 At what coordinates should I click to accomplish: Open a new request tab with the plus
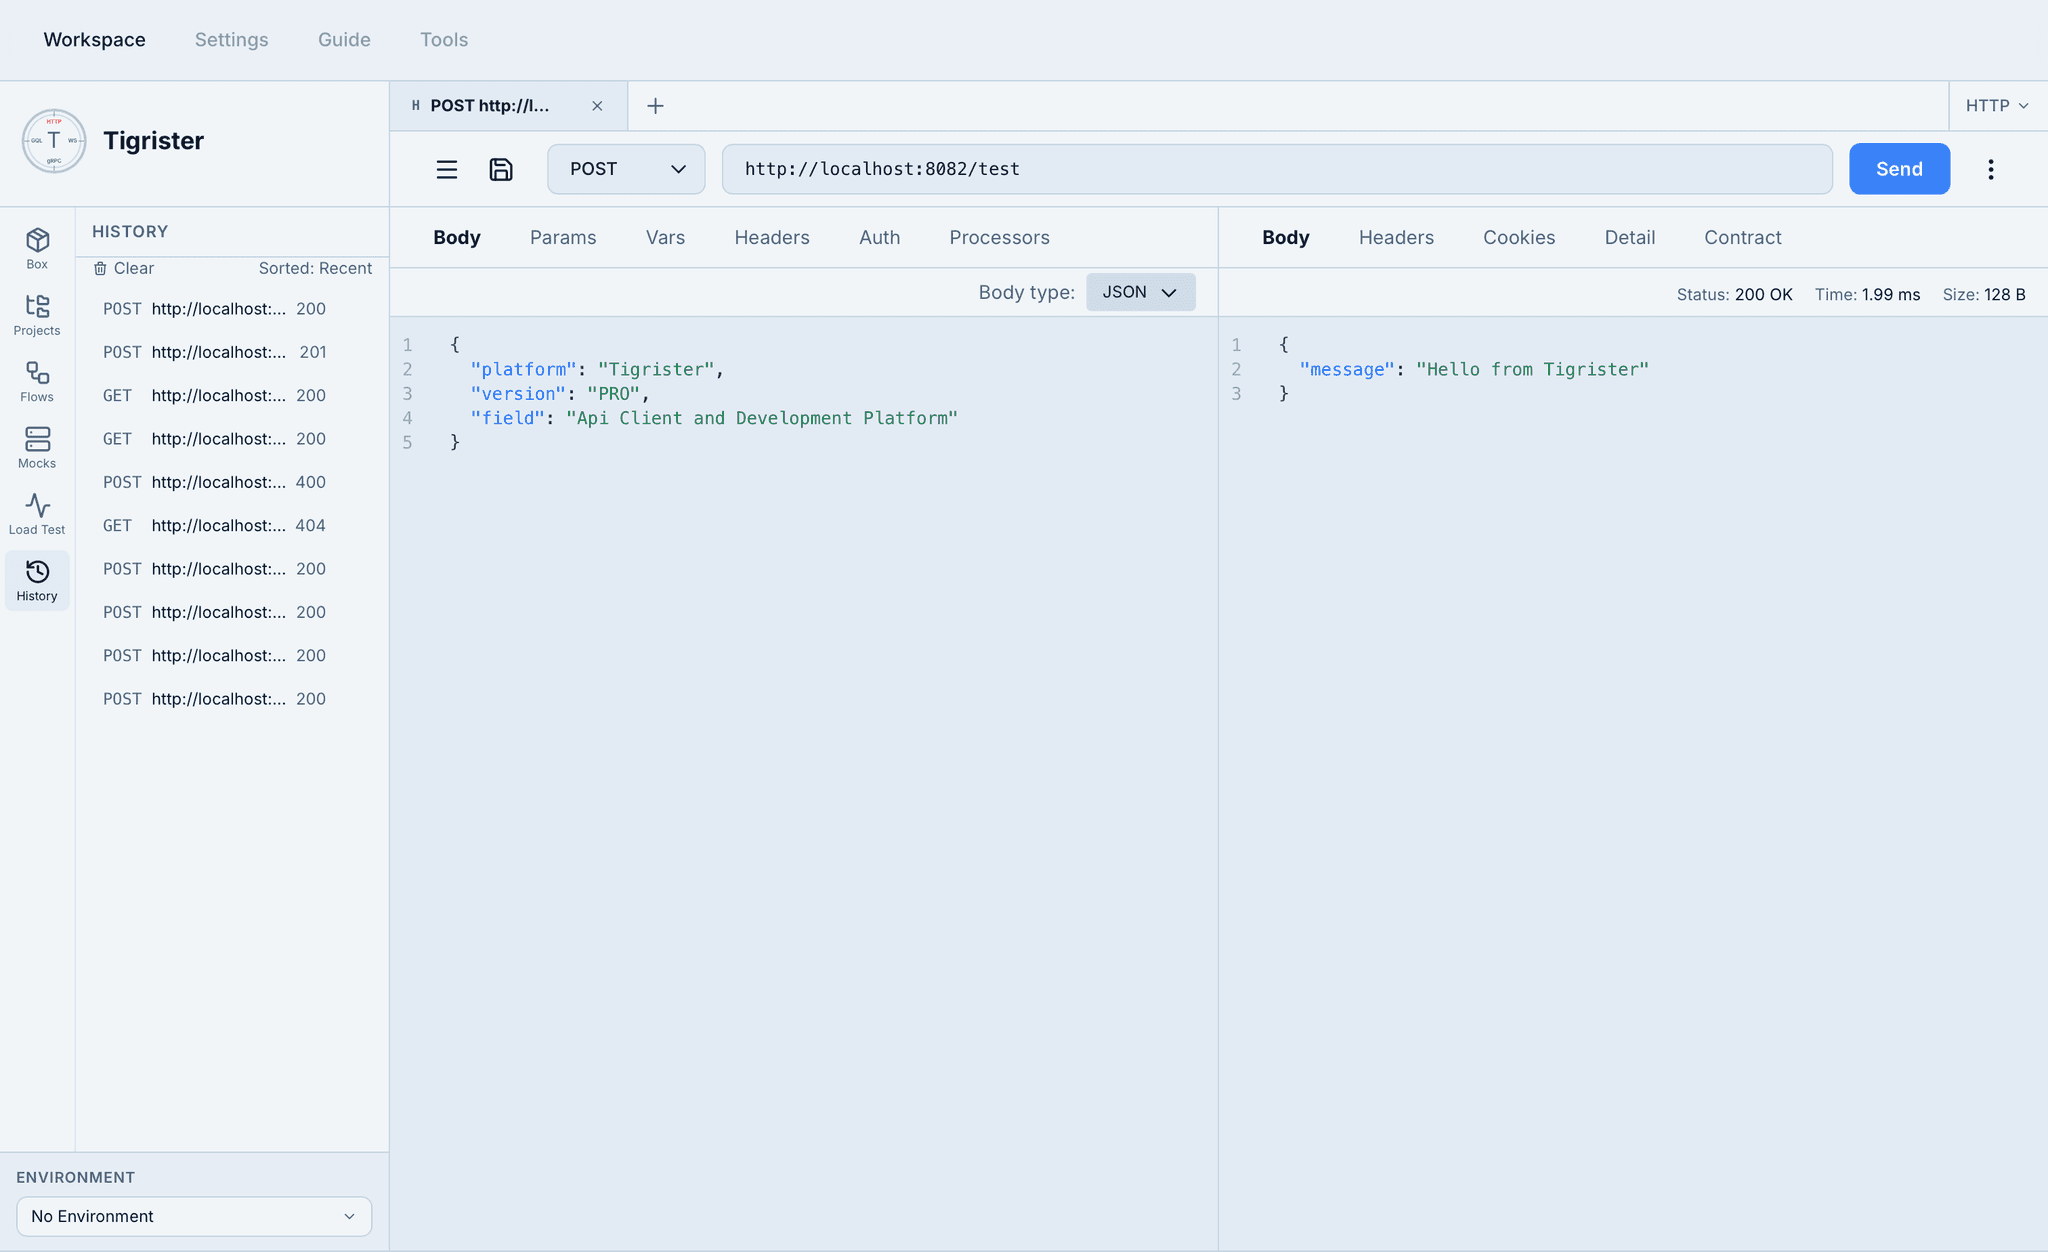pos(655,105)
